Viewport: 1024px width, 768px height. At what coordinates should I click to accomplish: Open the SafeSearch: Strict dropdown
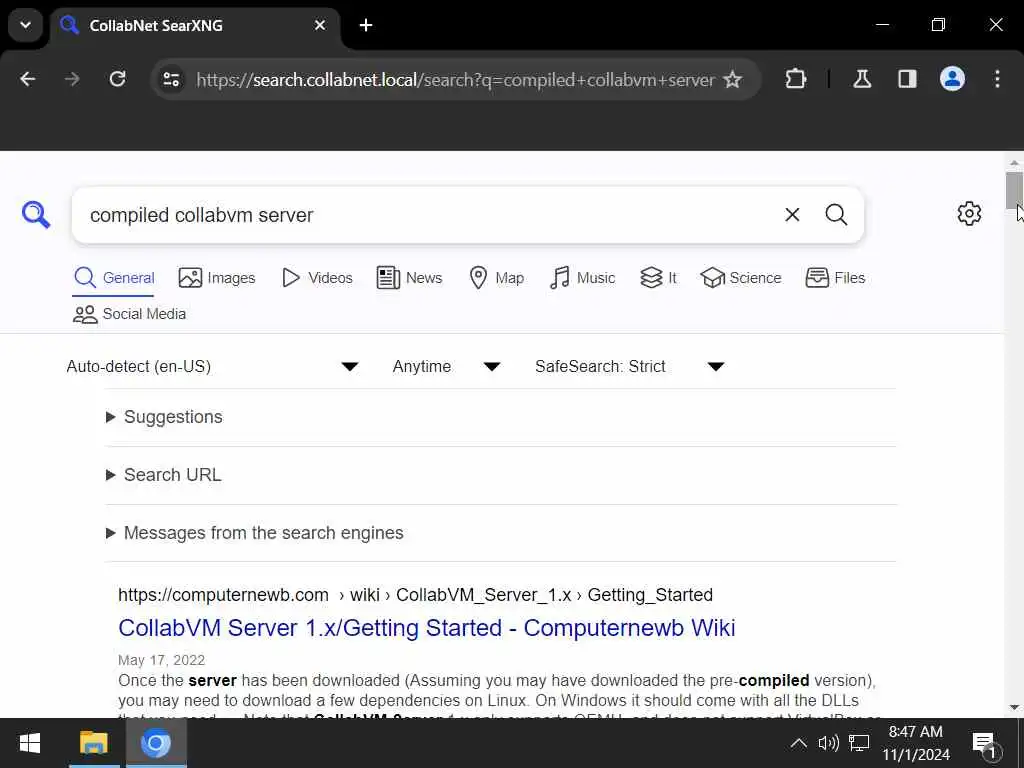coord(630,366)
